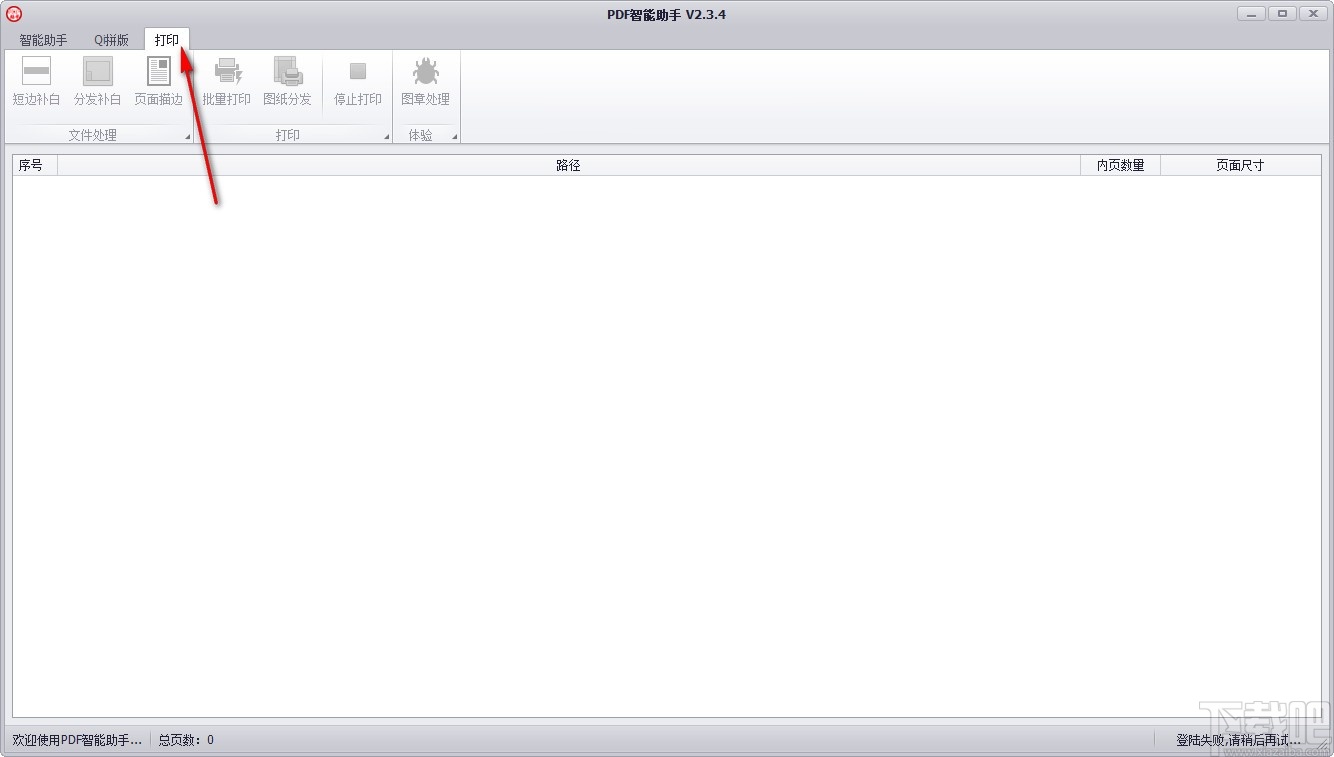Switch to the Q拼版 tab
The width and height of the screenshot is (1334, 757).
pyautogui.click(x=110, y=40)
